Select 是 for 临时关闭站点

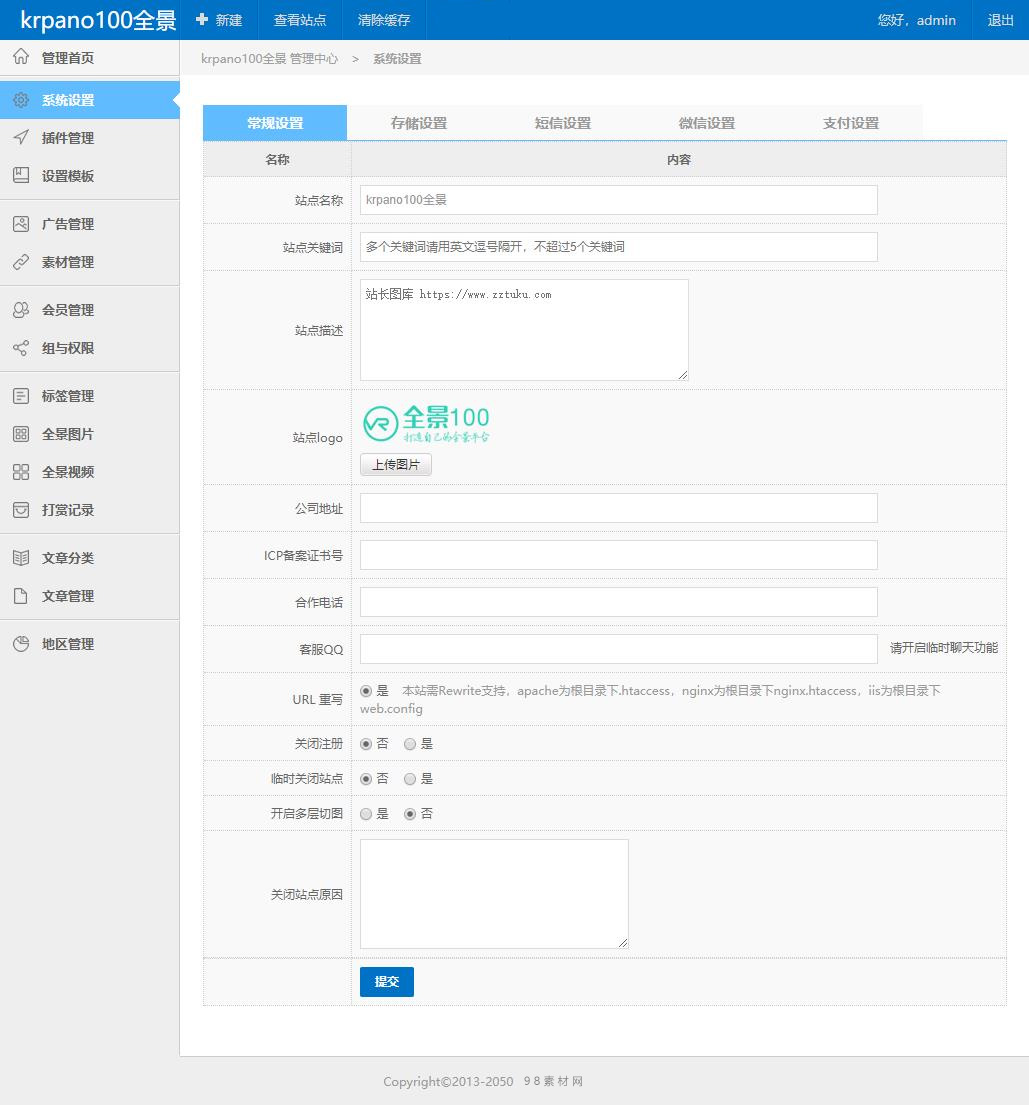click(x=410, y=779)
